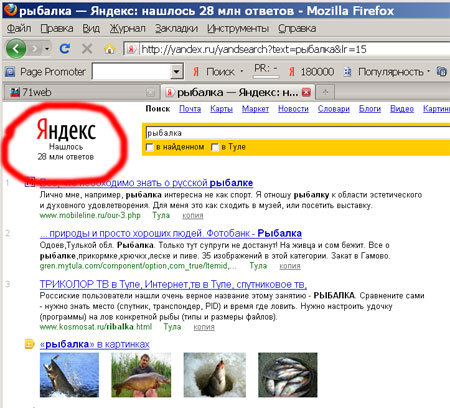
Task: Open the Почта link
Action: [190, 109]
